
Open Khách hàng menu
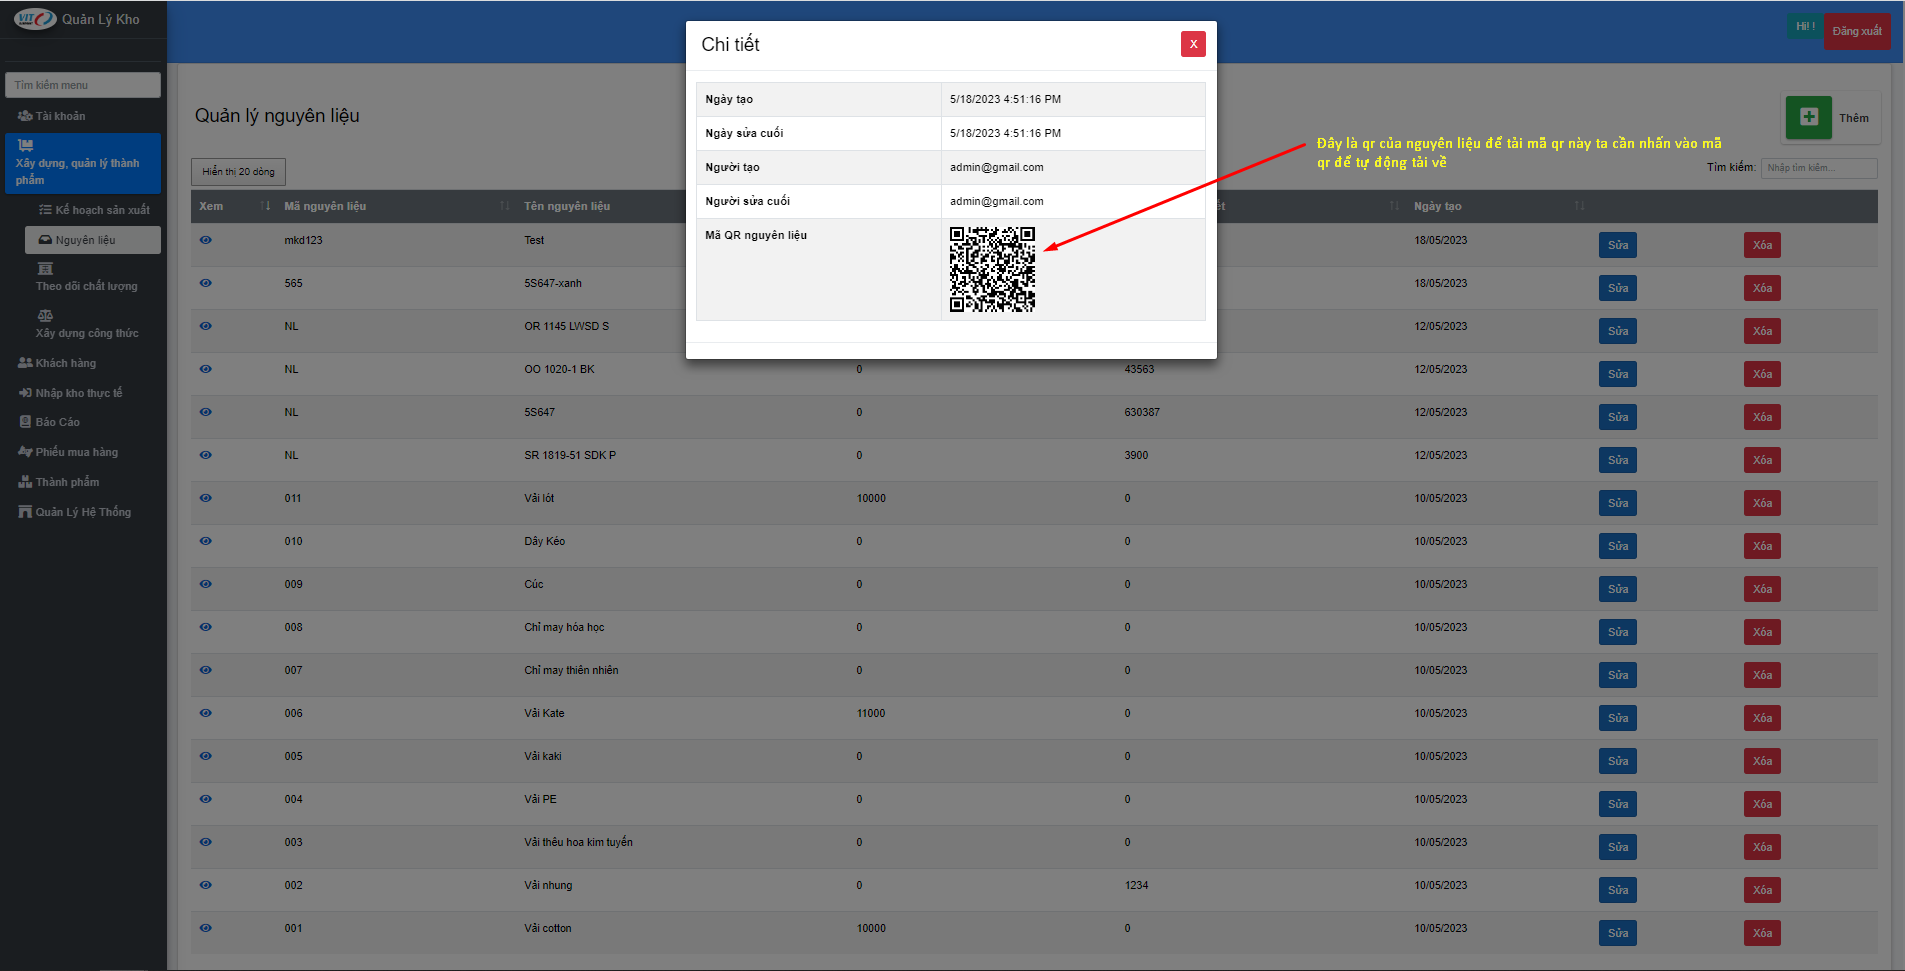coord(83,363)
